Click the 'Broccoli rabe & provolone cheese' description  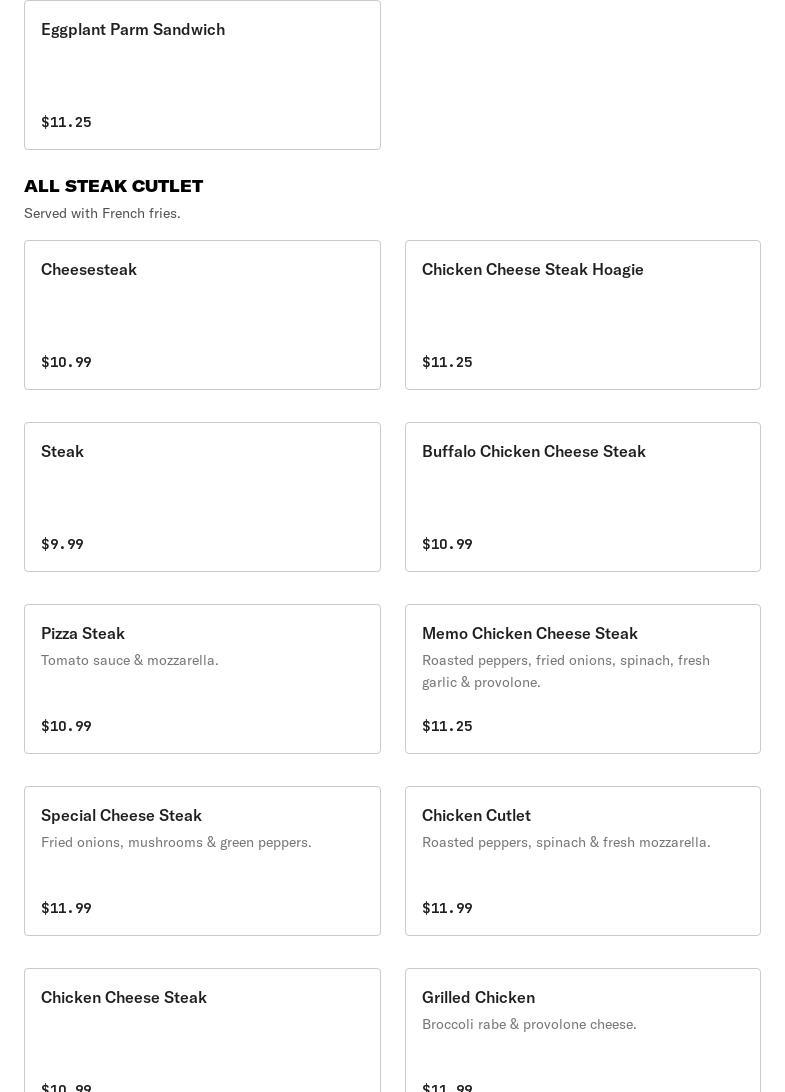pos(529,1024)
